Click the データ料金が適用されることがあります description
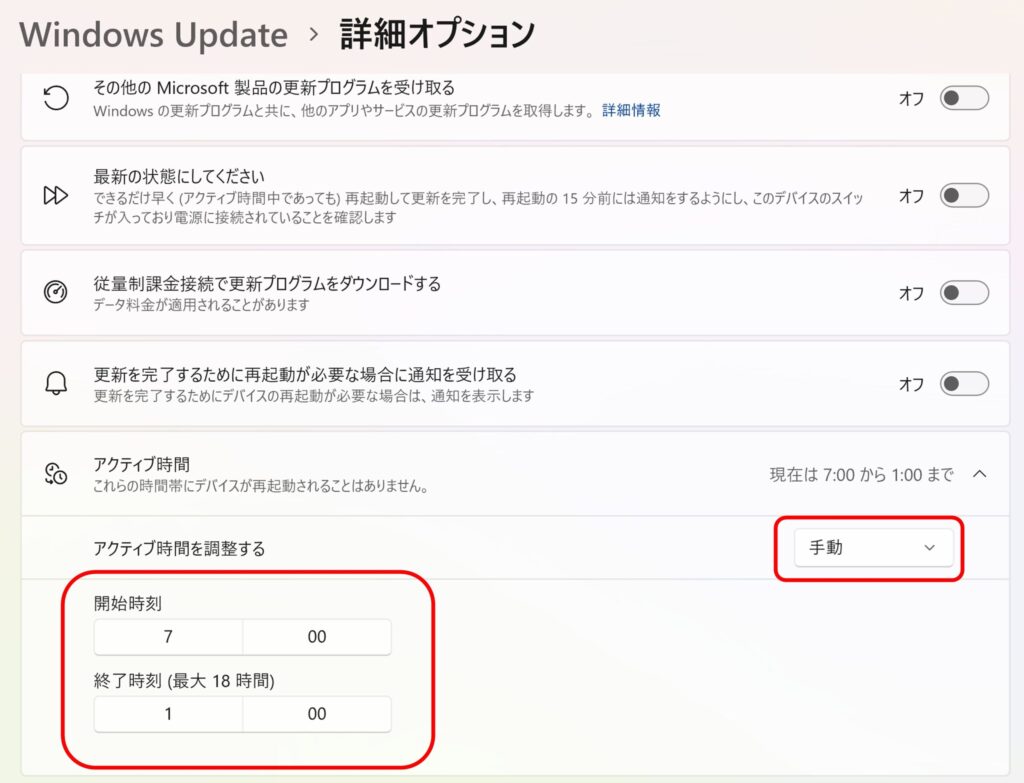 [201, 305]
